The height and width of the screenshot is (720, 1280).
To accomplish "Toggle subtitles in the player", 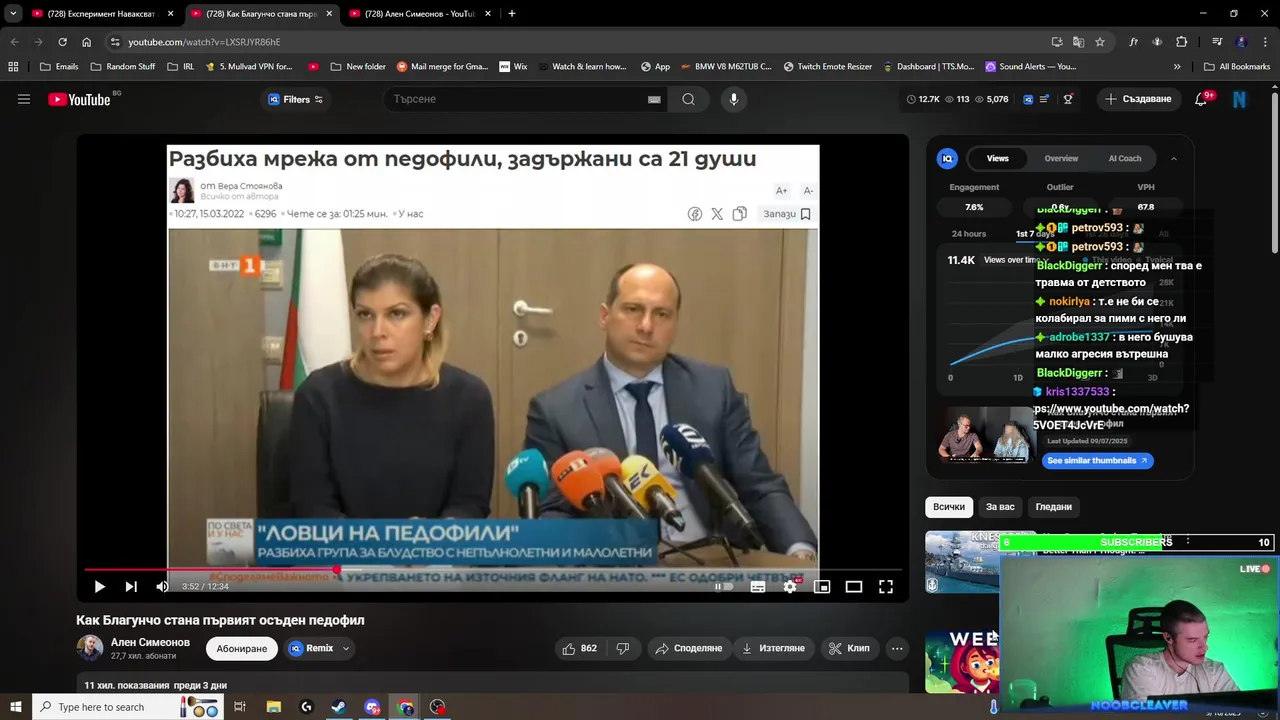I will pyautogui.click(x=758, y=587).
